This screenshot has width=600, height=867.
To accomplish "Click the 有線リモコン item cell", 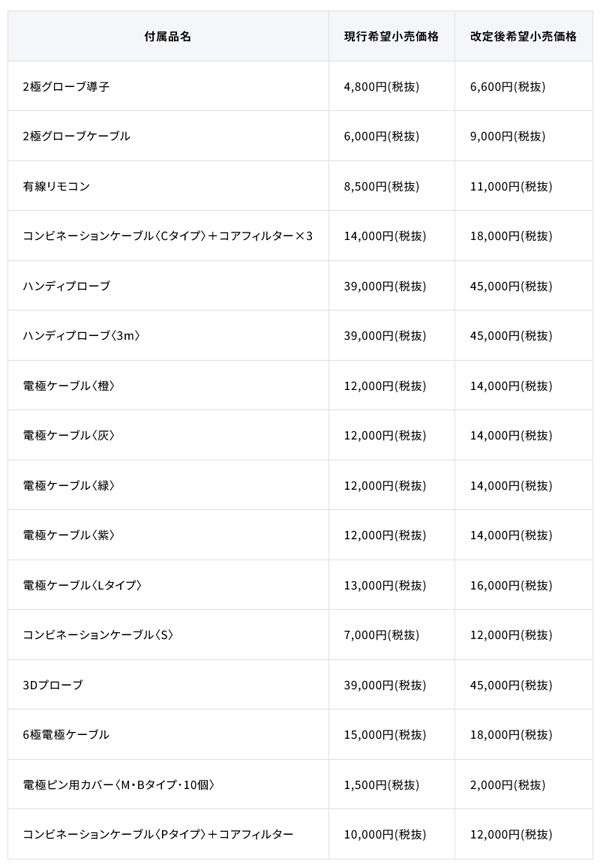I will pos(168,186).
